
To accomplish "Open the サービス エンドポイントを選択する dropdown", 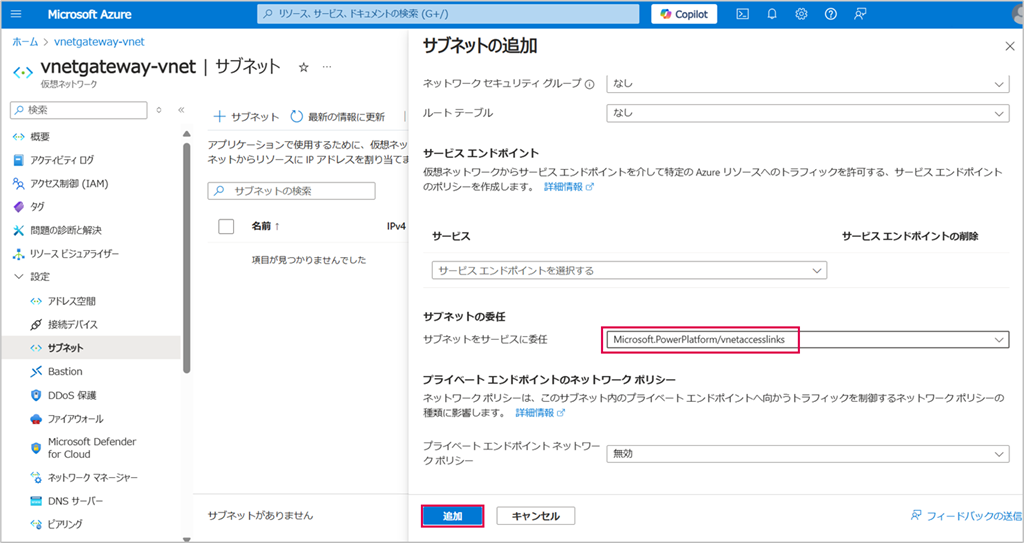I will point(630,270).
